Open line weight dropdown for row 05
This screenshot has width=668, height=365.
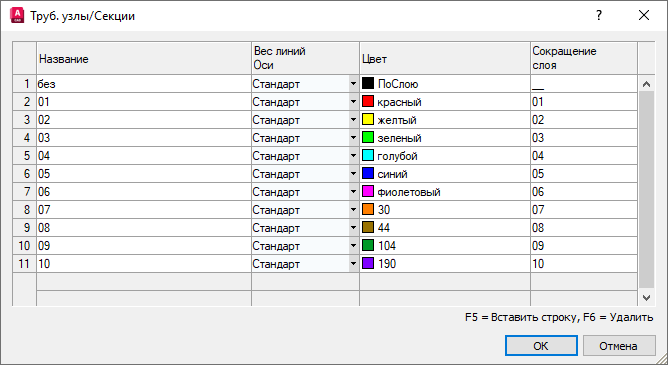pos(354,173)
